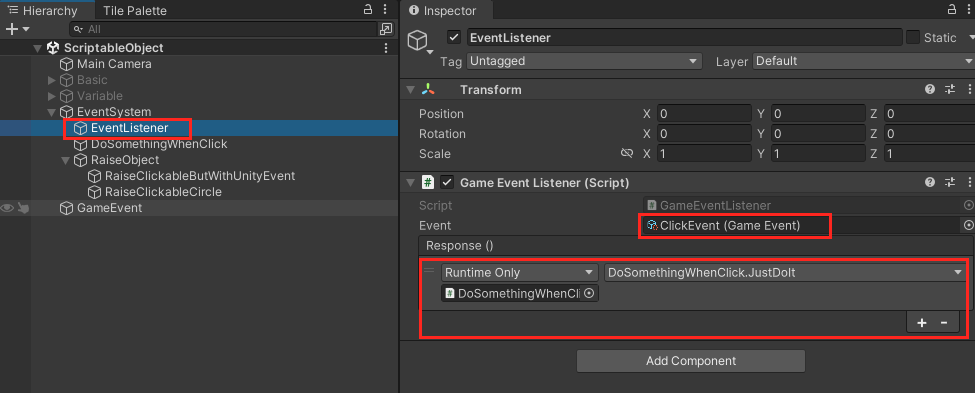
Task: Click the Response list item drag handle
Action: pyautogui.click(x=429, y=270)
